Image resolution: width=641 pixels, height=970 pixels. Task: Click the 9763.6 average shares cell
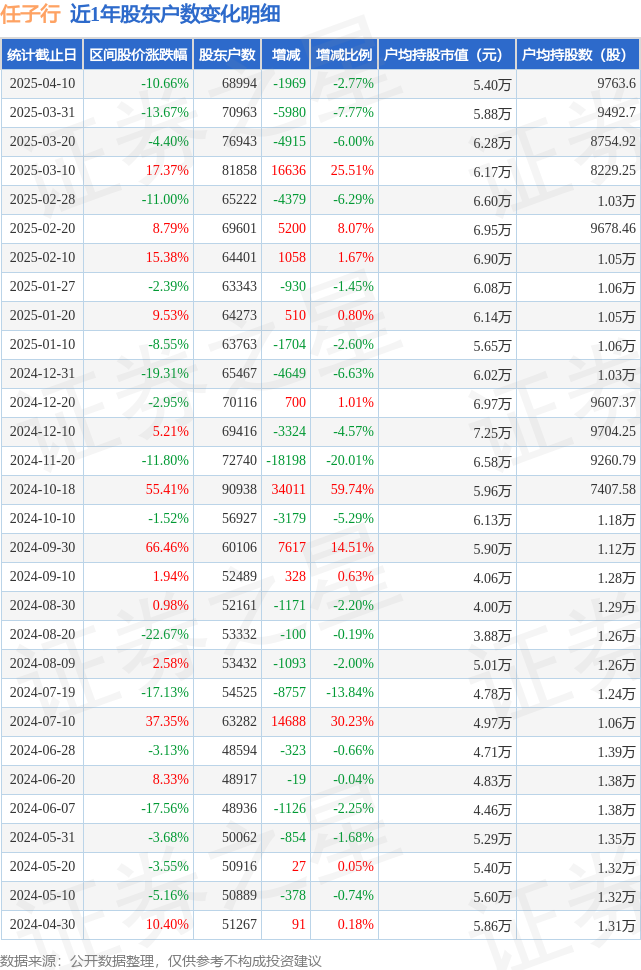616,84
